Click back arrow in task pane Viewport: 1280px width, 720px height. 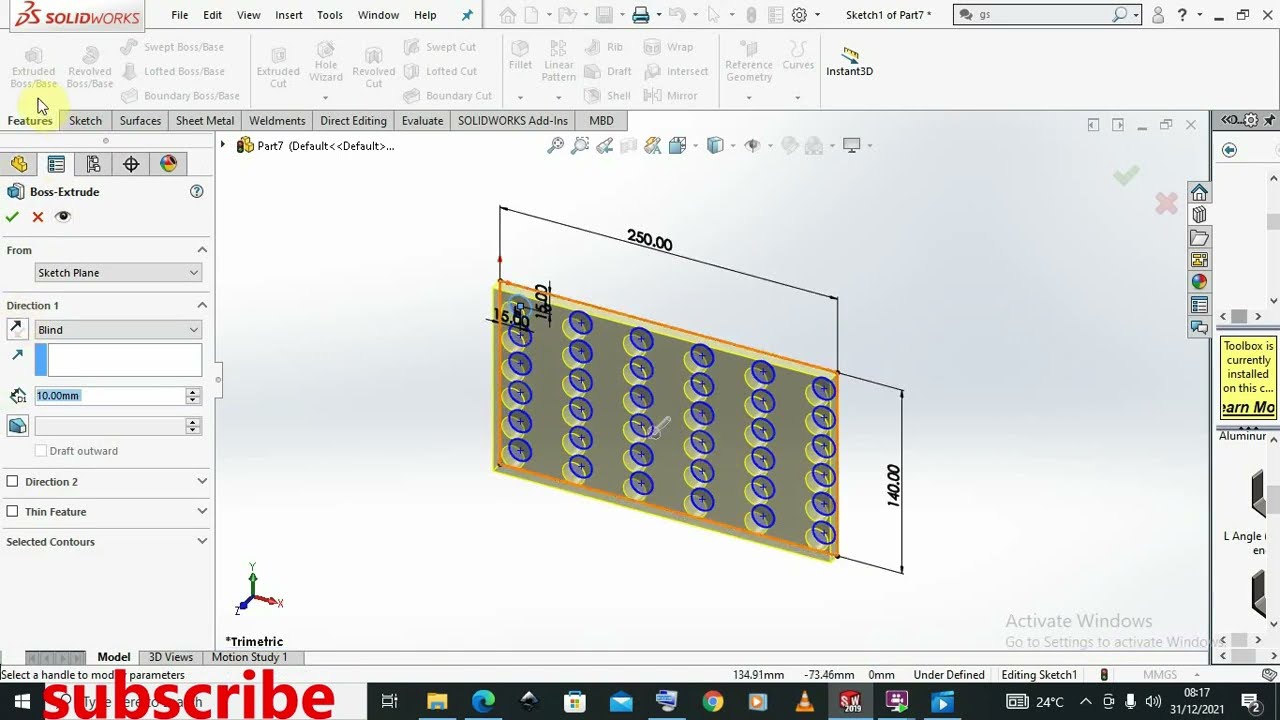[1230, 150]
